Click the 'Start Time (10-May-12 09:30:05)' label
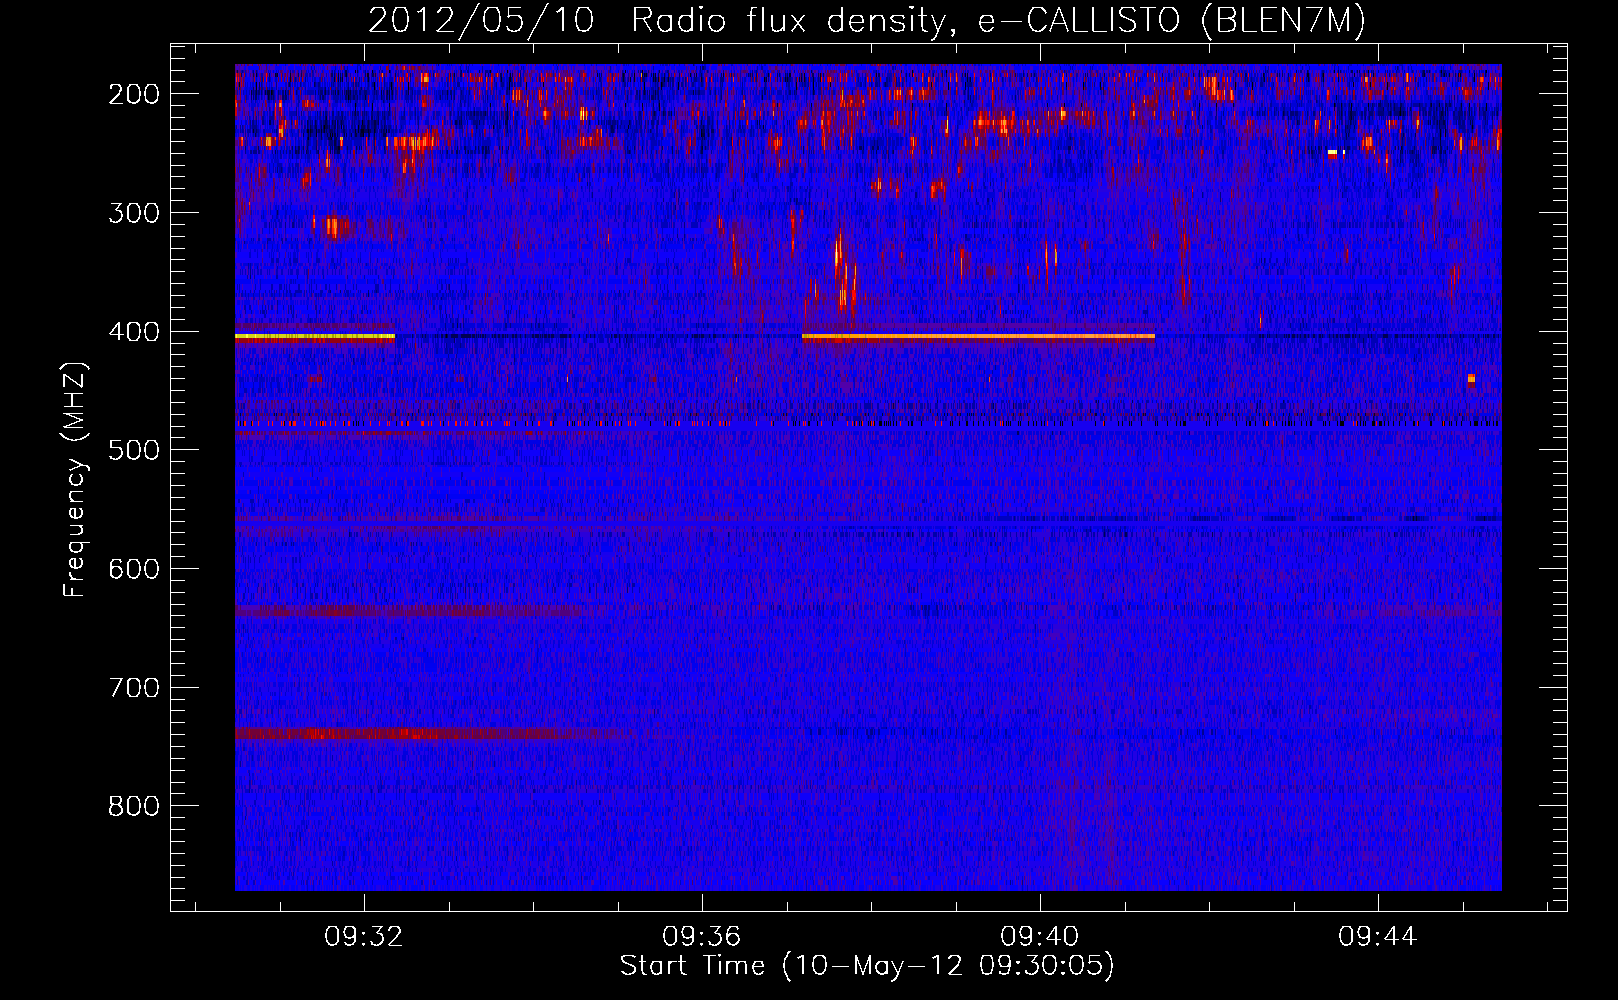This screenshot has width=1618, height=1000. (867, 966)
